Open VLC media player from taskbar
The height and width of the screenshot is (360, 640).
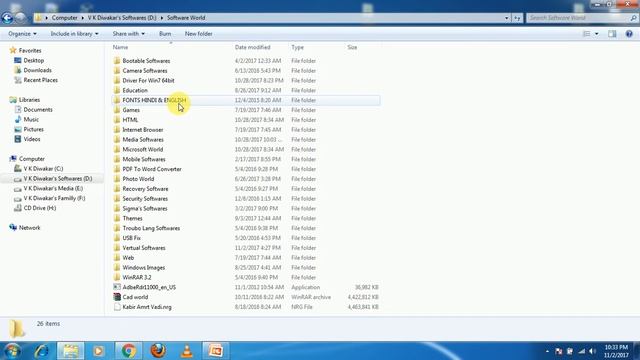tap(187, 351)
